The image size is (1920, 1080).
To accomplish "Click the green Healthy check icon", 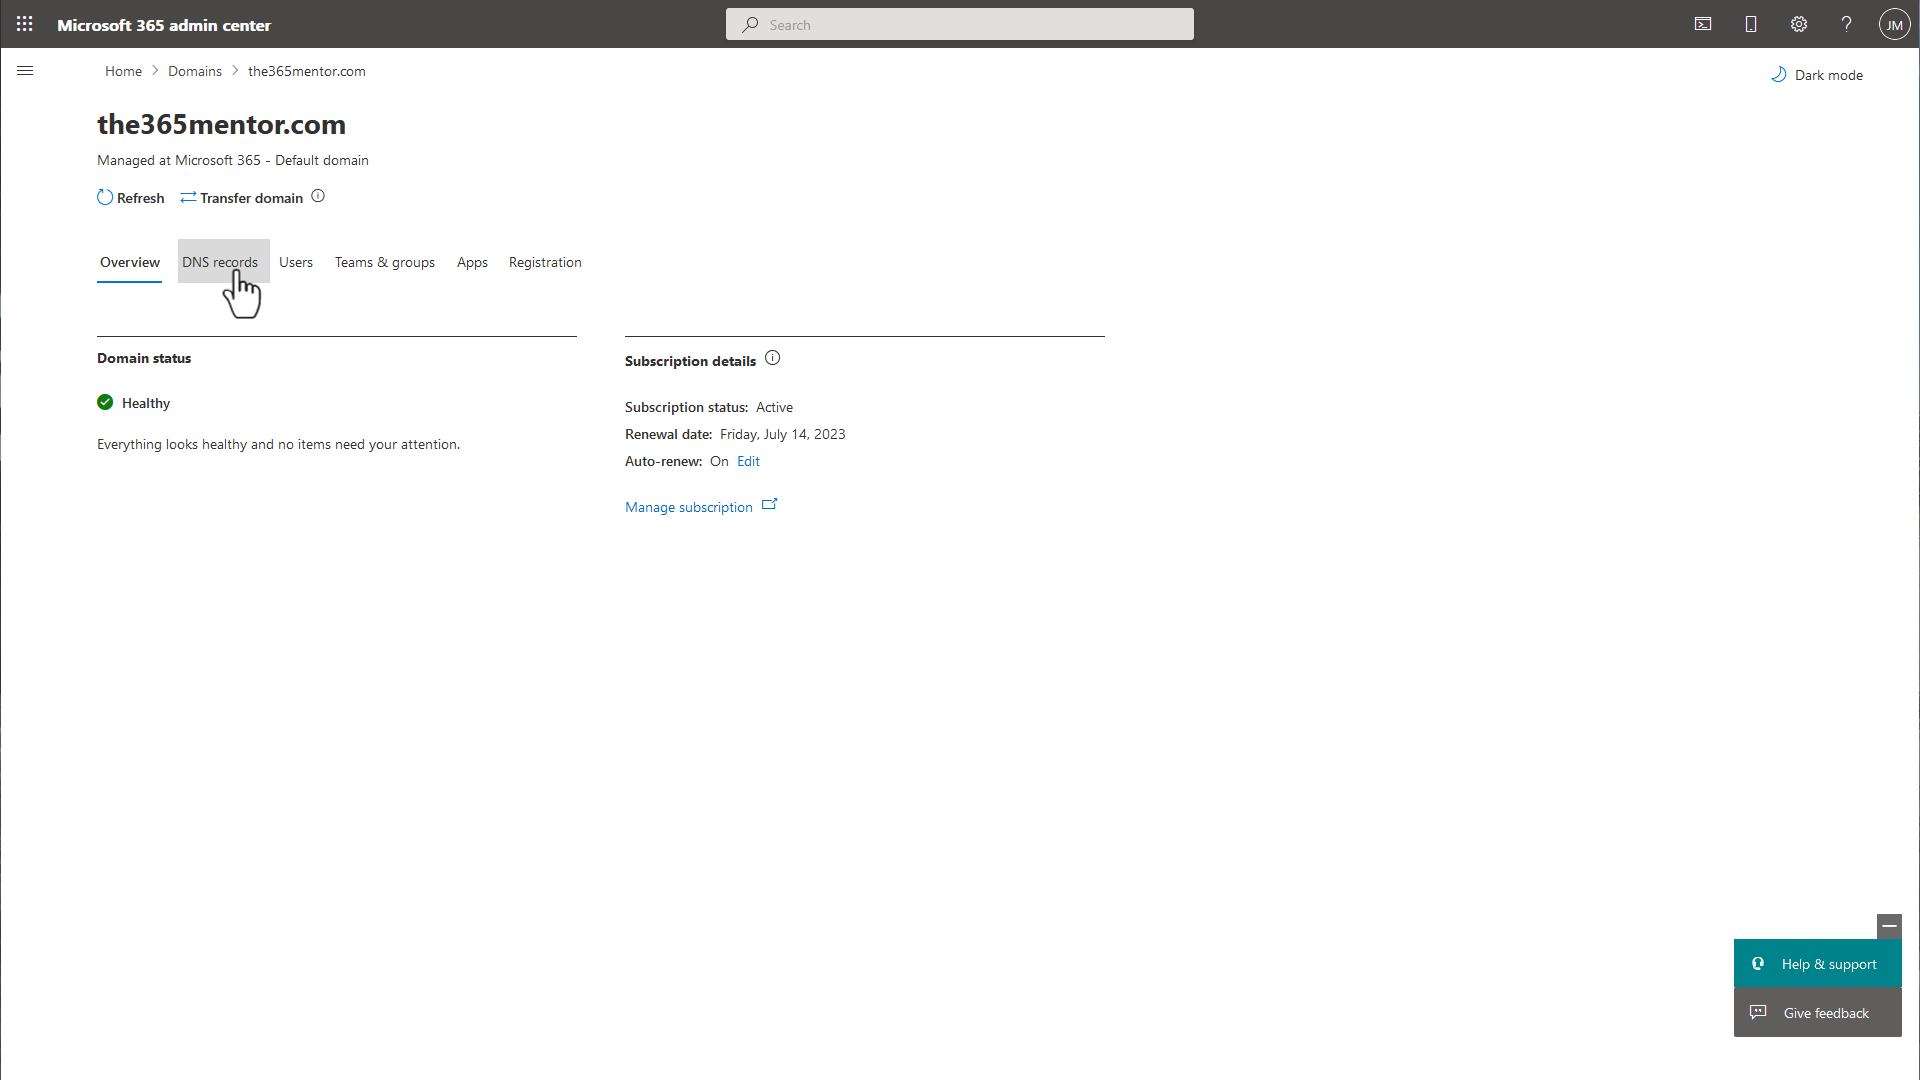I will click(105, 402).
